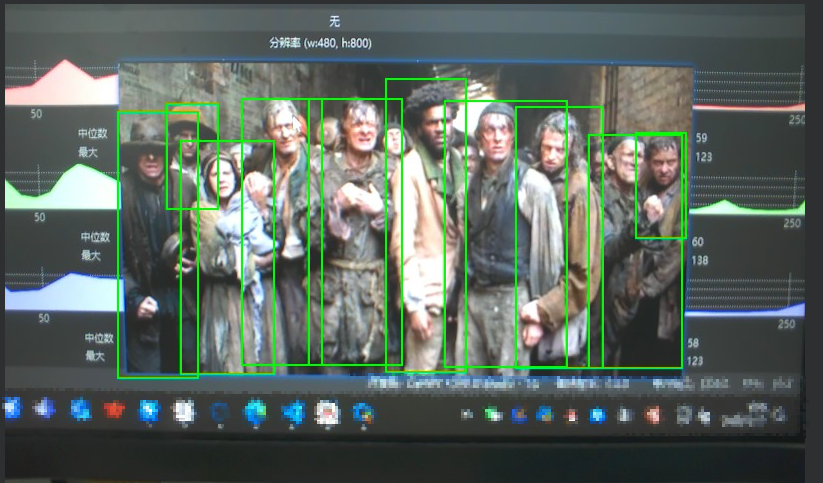Click the green channel median value '60'
823x483 pixels.
pyautogui.click(x=698, y=242)
